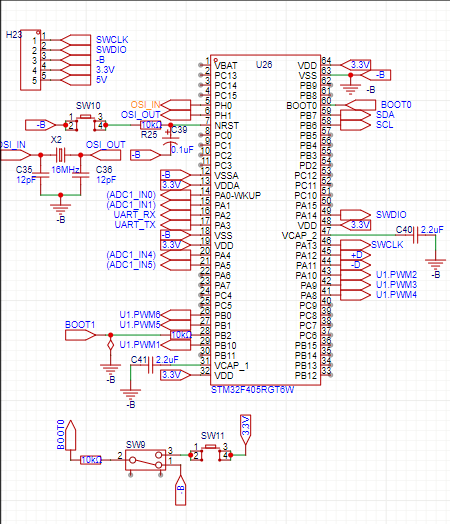
Task: Click the vertical BOOT0 port near SW9
Action: [70, 435]
